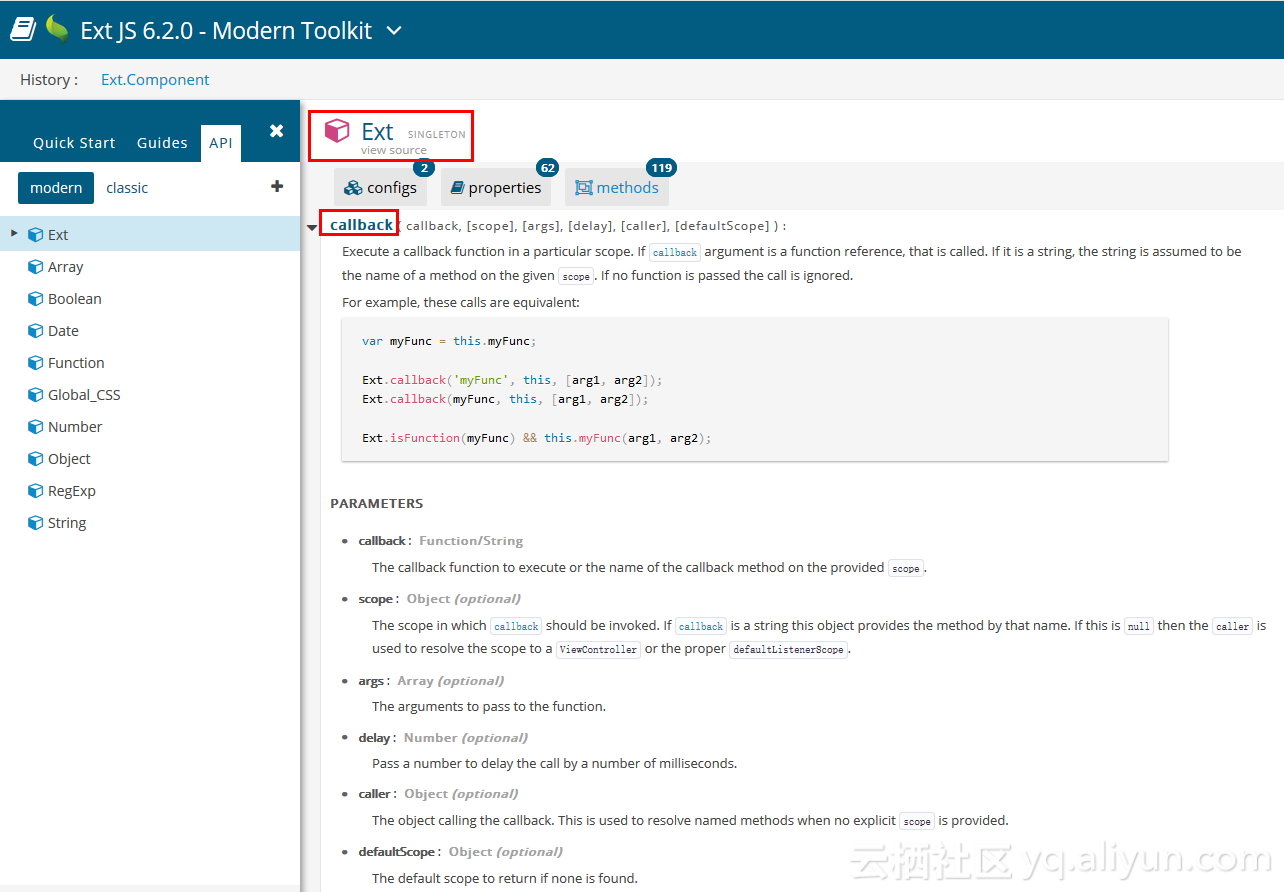Click the 'caller' parameter name
Screen dimensions: 1284x892
375,793
